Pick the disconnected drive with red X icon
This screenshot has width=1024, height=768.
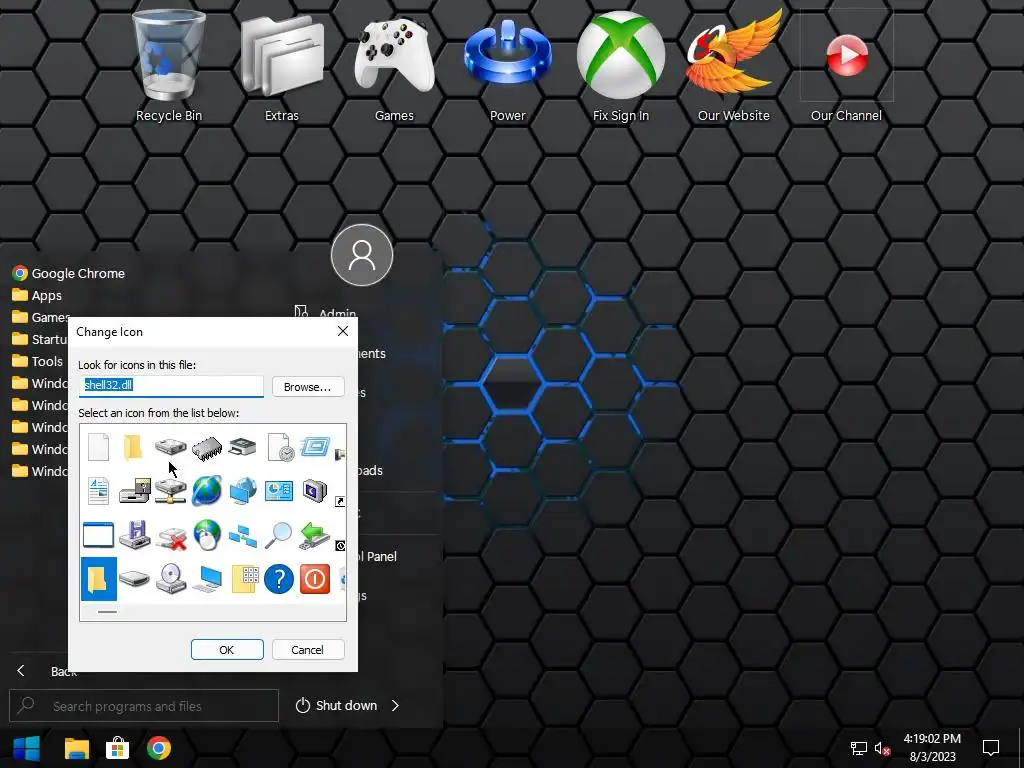[171, 536]
